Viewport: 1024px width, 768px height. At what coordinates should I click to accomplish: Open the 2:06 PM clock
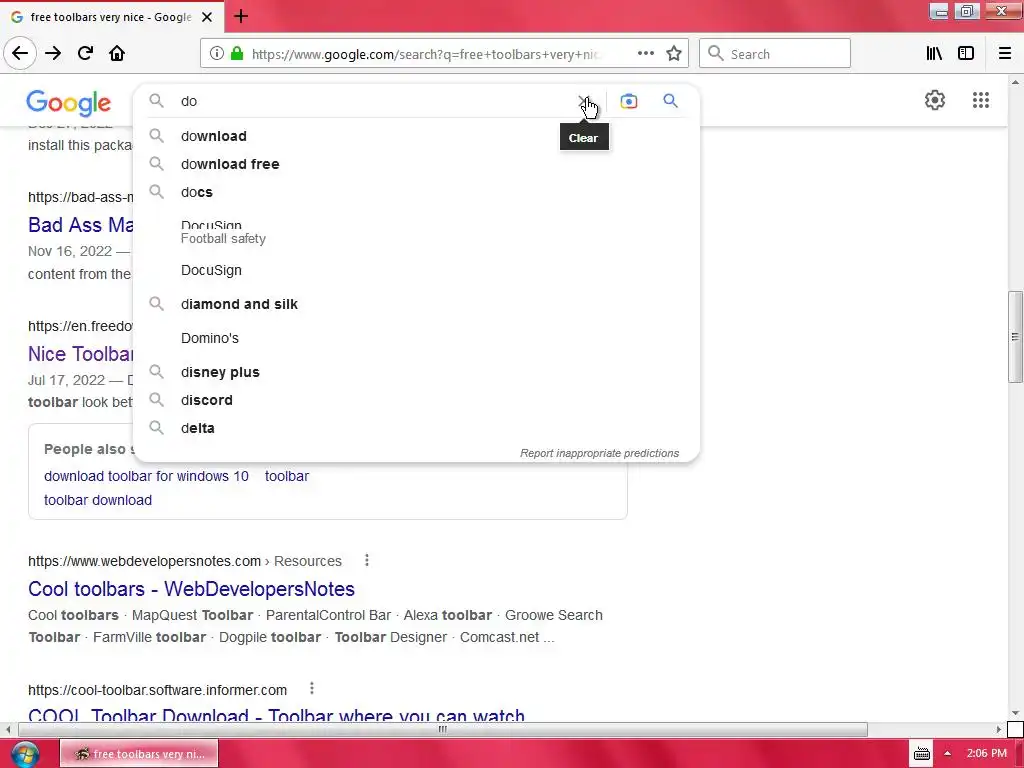pos(987,754)
